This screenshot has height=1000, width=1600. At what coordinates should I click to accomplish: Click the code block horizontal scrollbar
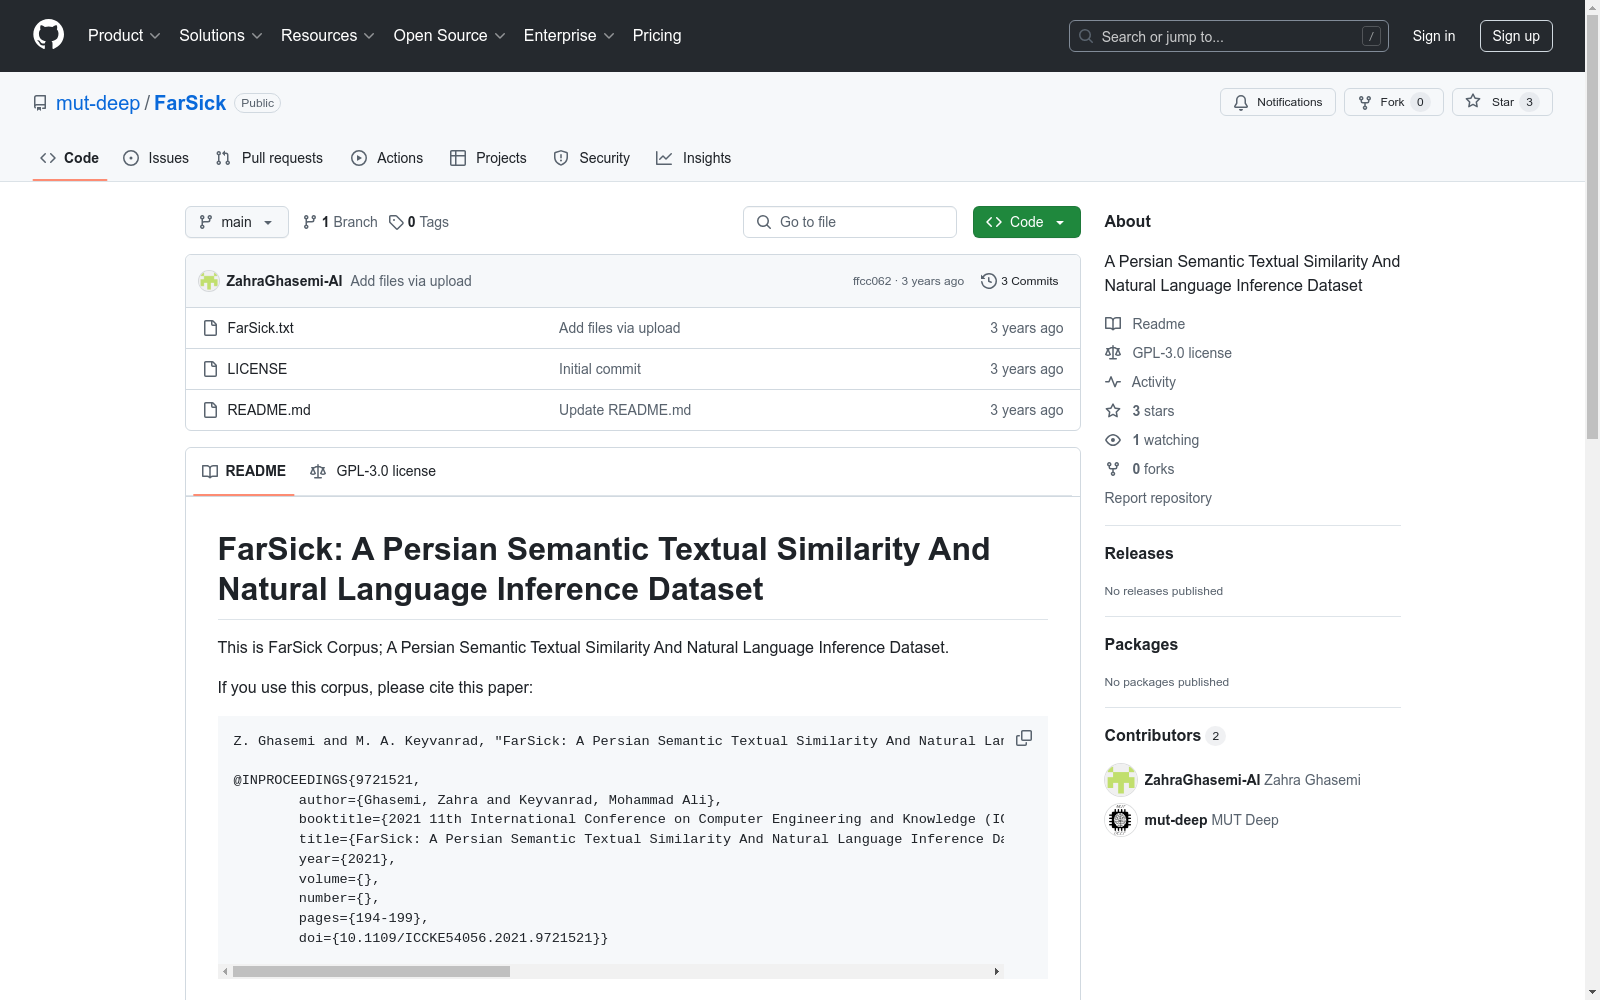click(371, 971)
